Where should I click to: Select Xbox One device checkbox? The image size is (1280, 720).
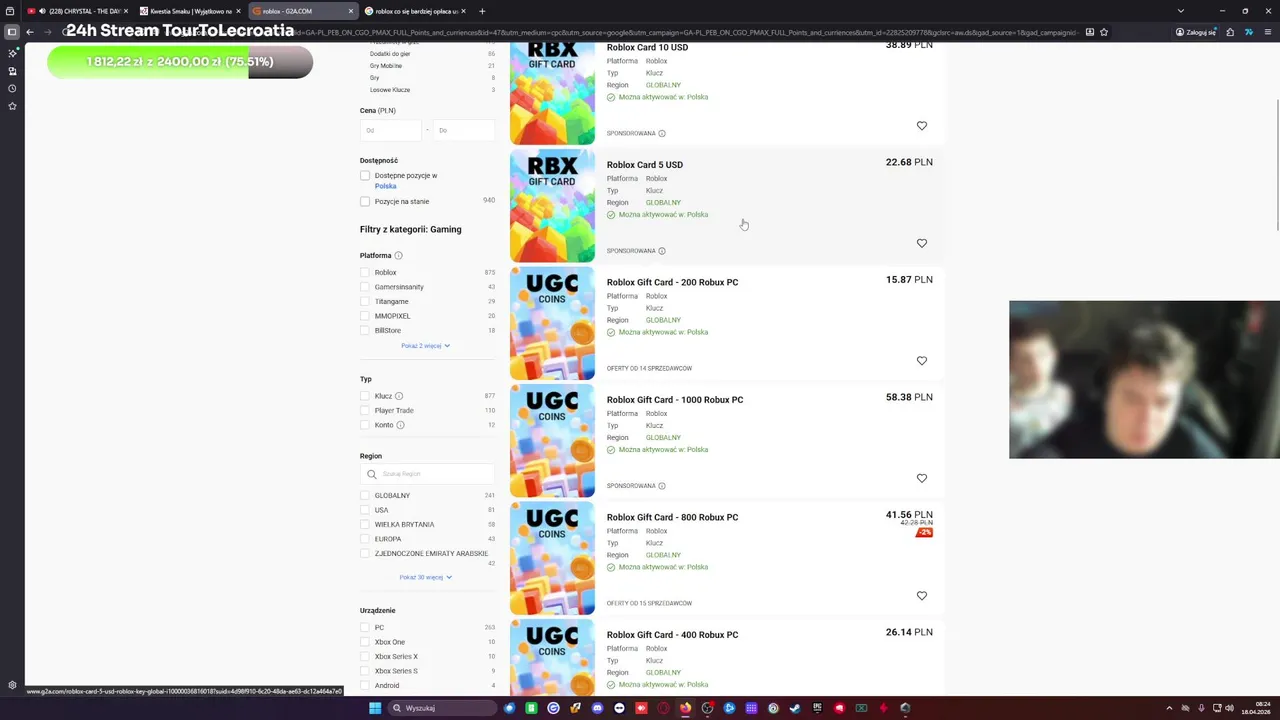point(365,642)
